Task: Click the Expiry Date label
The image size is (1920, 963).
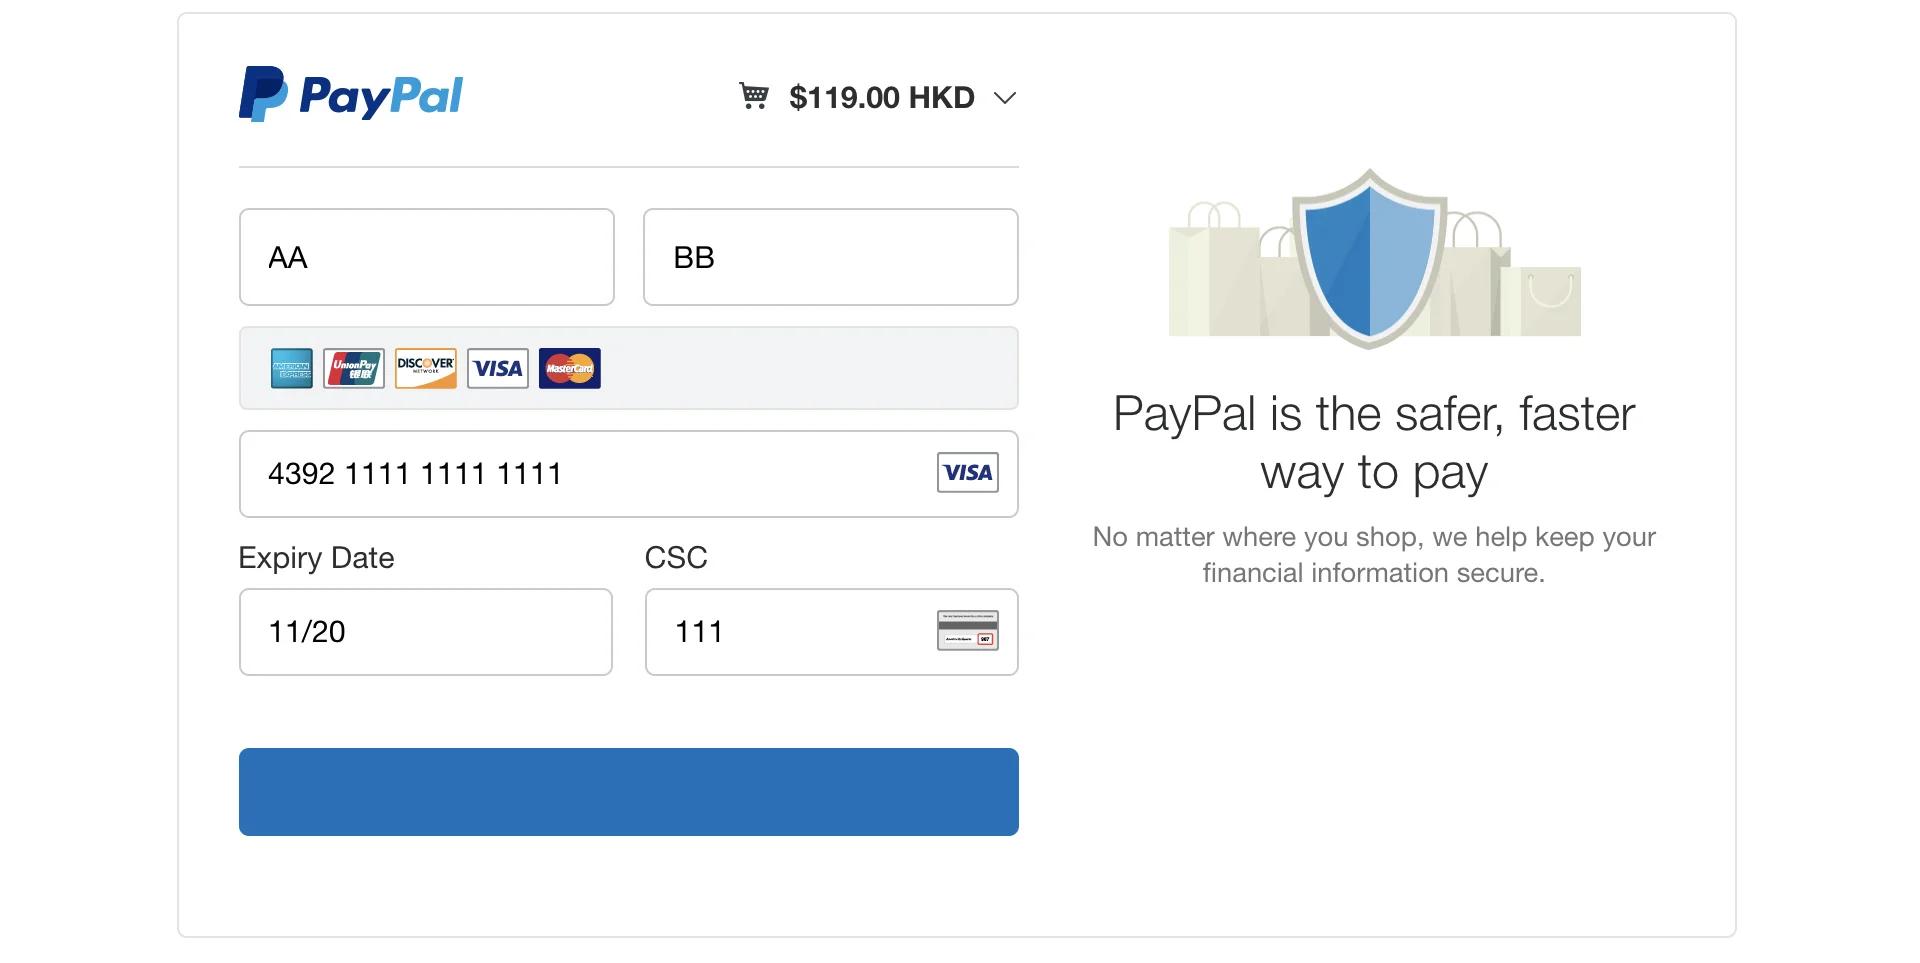Action: tap(316, 558)
